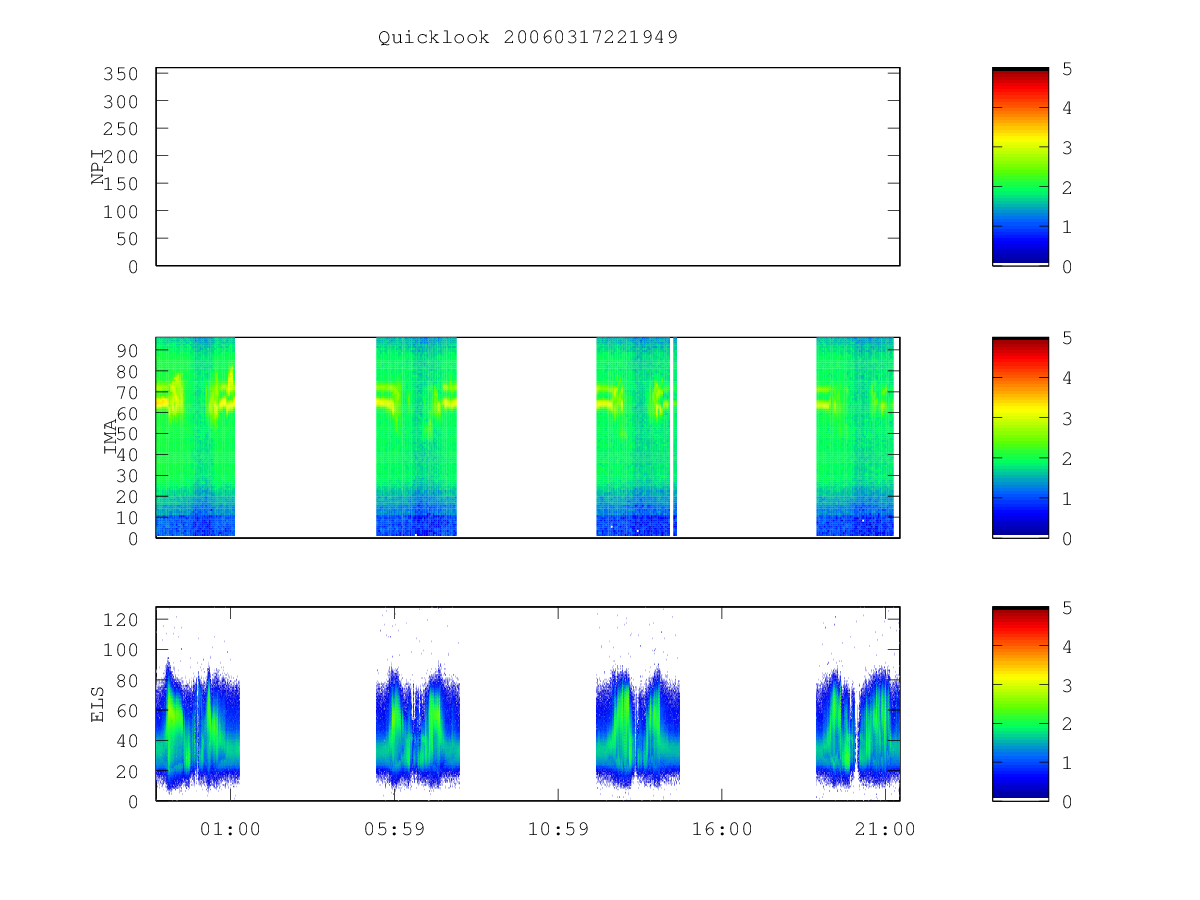Click the 05:59 time axis label

point(394,829)
